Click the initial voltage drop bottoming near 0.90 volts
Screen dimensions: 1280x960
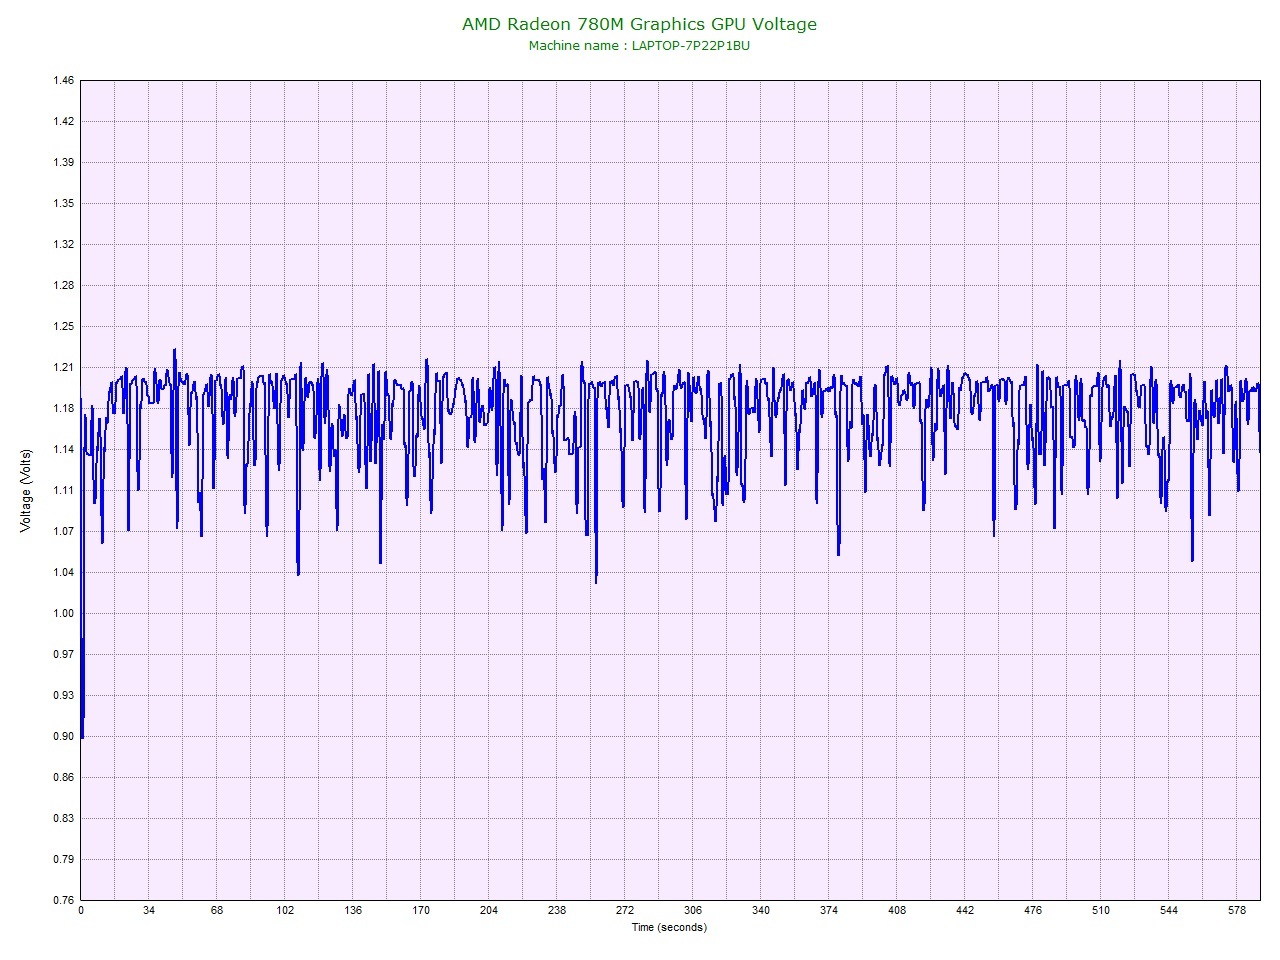(82, 735)
